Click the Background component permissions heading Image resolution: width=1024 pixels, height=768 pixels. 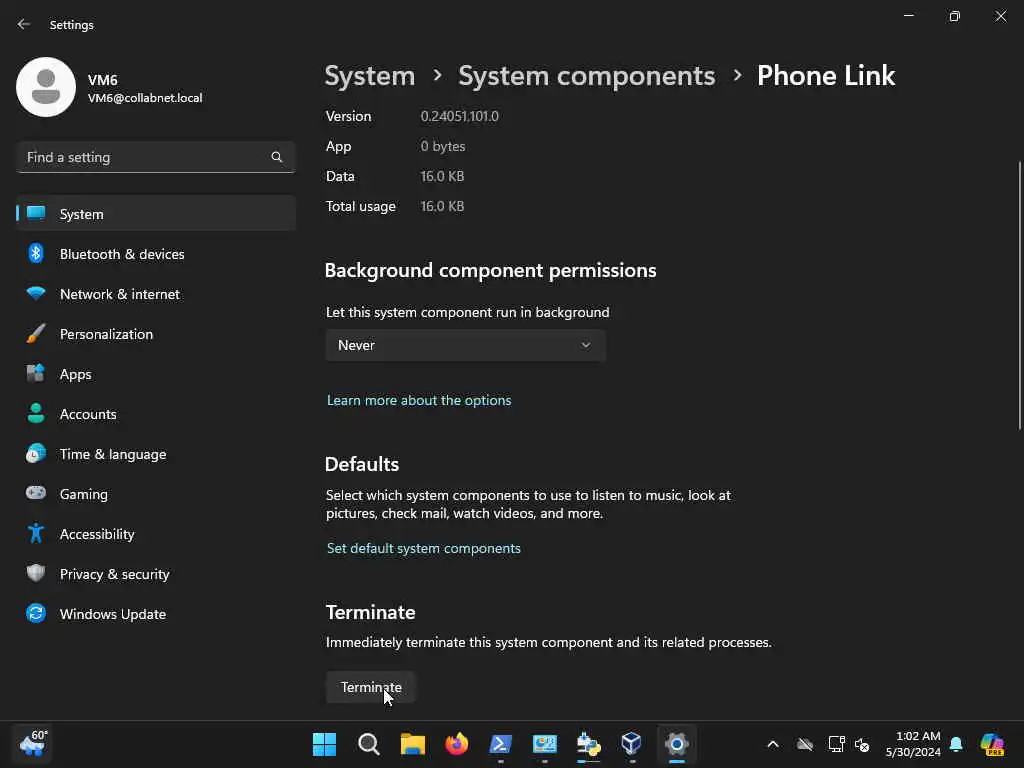pos(490,270)
